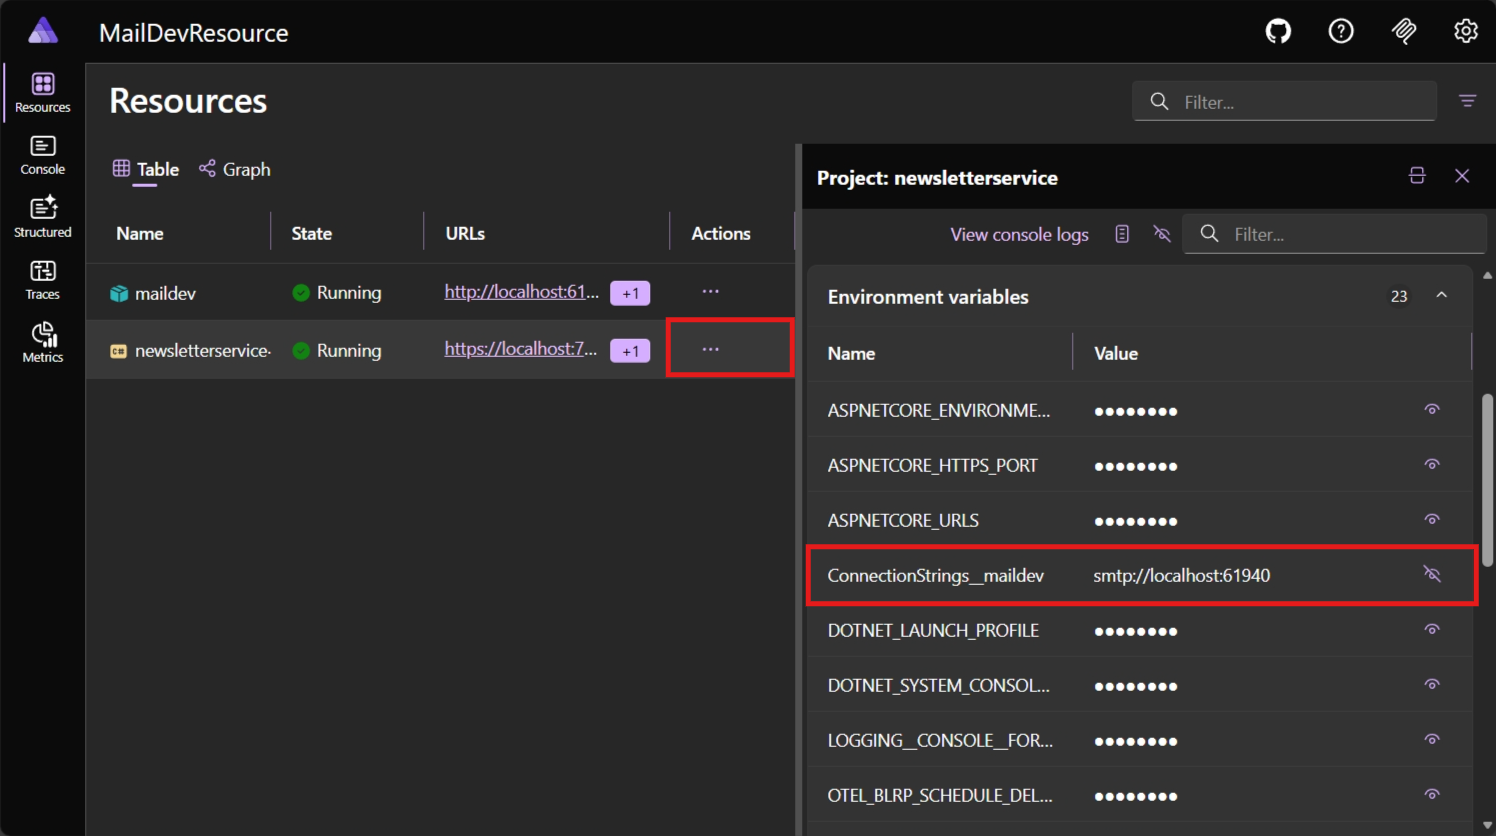Open the Structured logs view
The height and width of the screenshot is (836, 1496).
tap(42, 213)
